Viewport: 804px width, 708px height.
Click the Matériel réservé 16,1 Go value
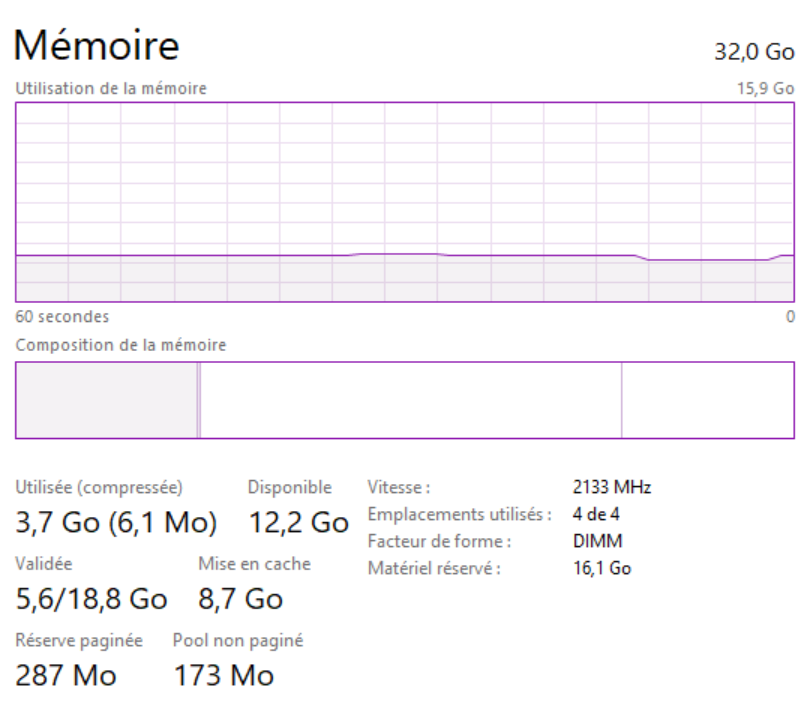(602, 569)
